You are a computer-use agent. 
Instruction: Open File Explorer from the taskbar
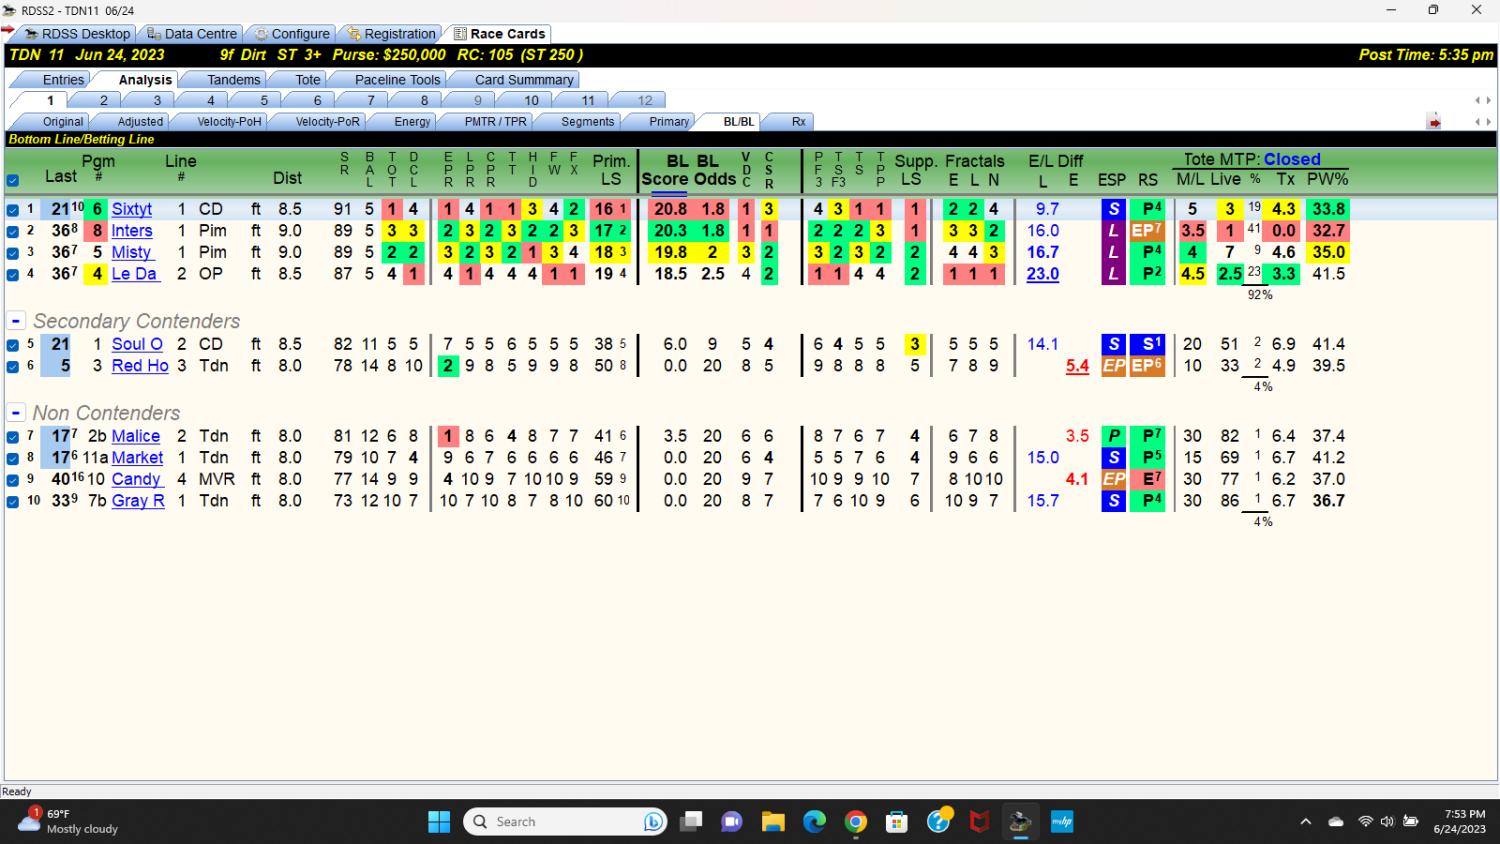click(773, 822)
